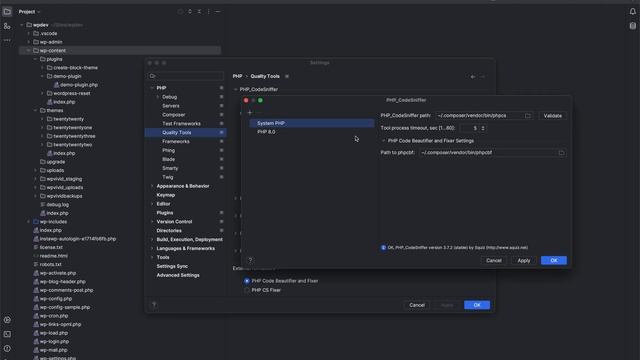Viewport: 640px width, 360px height.
Task: Open the Problems tool window icon
Action: 7,348
